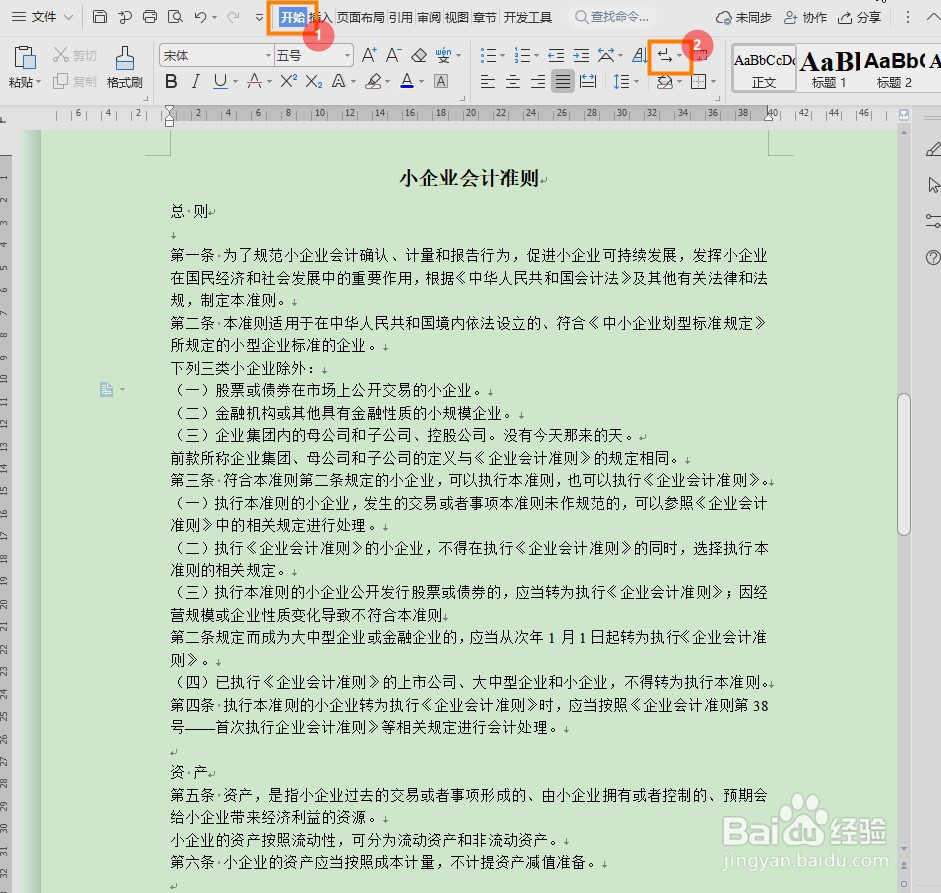Click the 查找命令 search box
This screenshot has height=893, width=941.
[x=612, y=17]
